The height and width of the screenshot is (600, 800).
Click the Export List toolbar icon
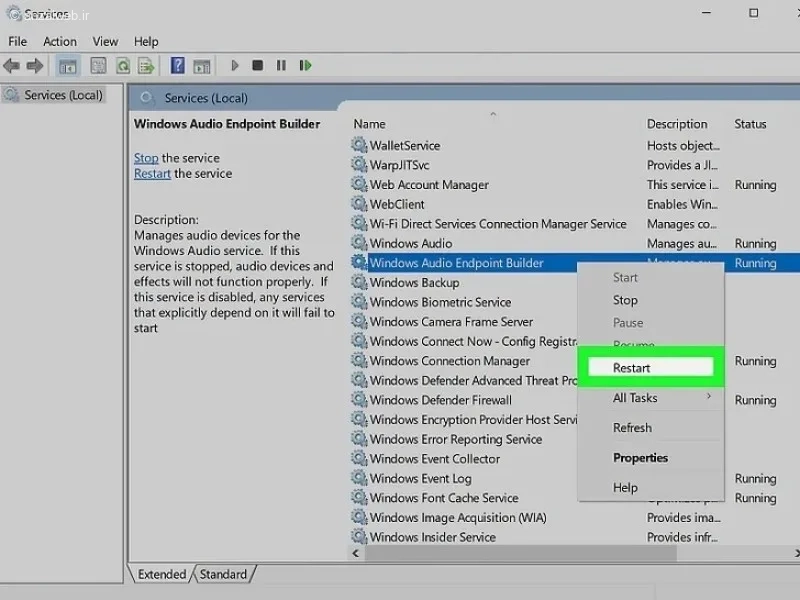(x=146, y=66)
